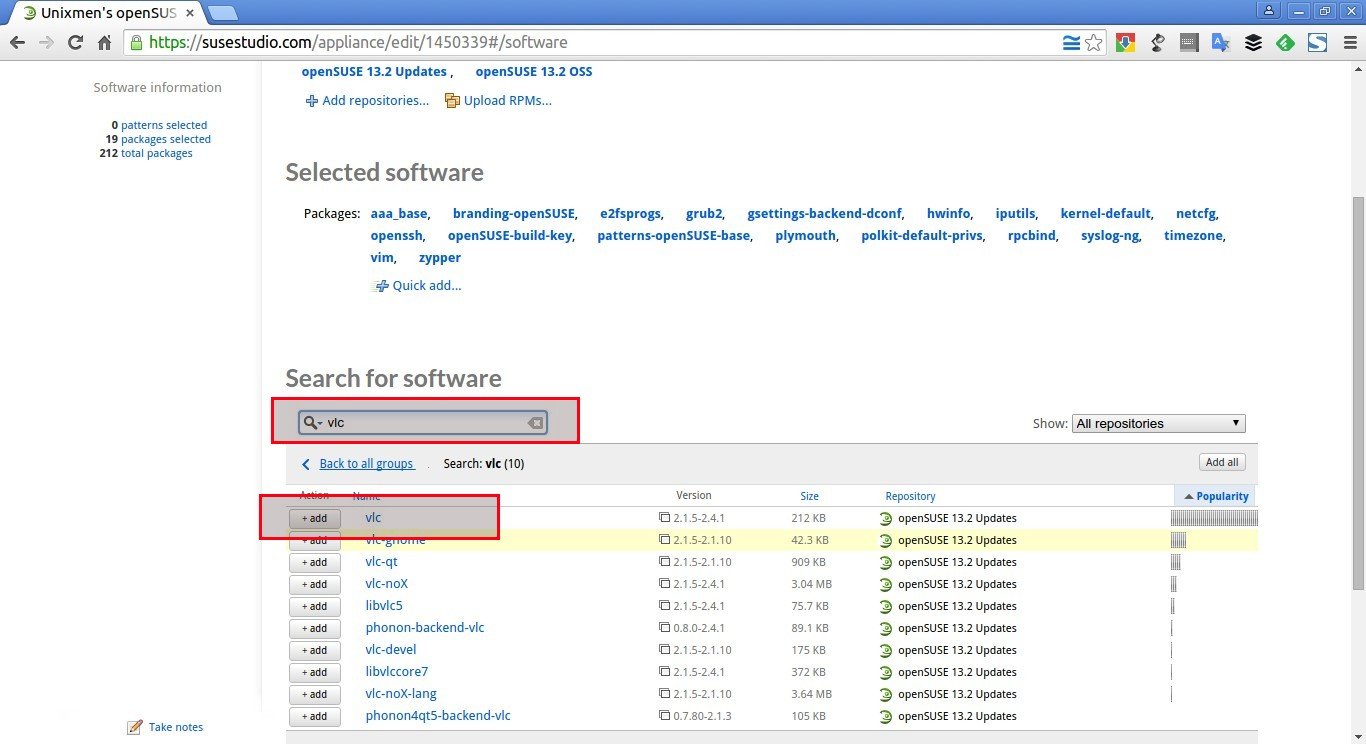Image resolution: width=1366 pixels, height=744 pixels.
Task: Open the patterns-openSUSE-base package link
Action: tap(673, 235)
